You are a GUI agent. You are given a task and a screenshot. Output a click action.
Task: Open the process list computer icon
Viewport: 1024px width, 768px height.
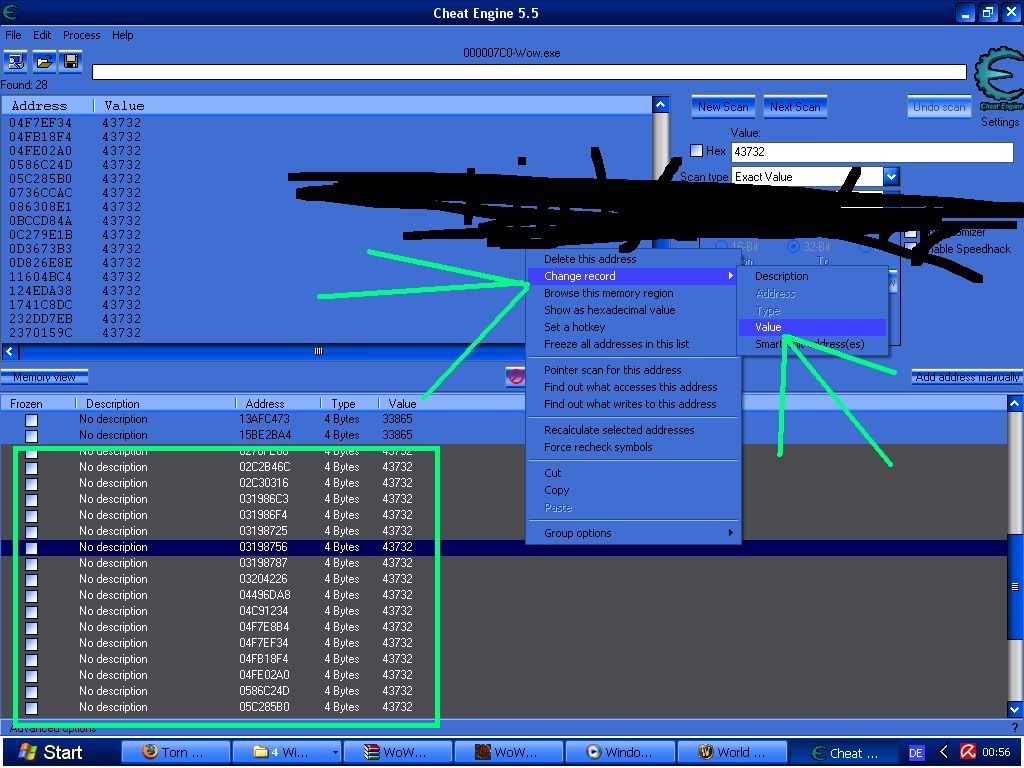15,62
